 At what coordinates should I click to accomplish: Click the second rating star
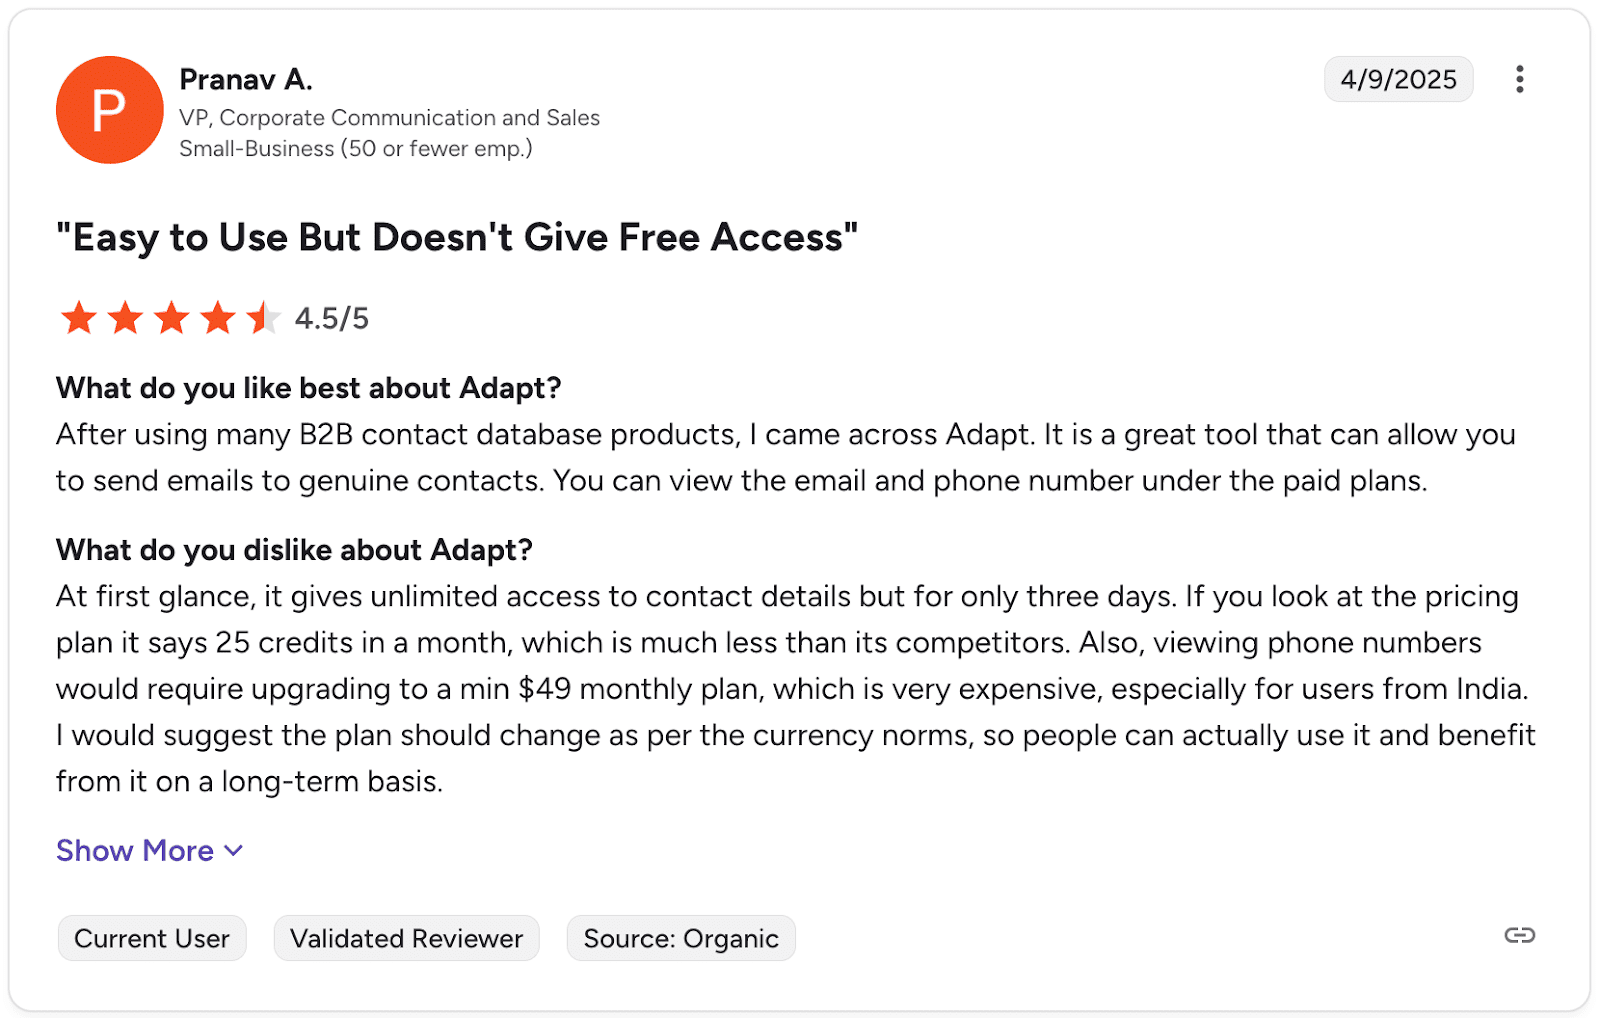[125, 318]
